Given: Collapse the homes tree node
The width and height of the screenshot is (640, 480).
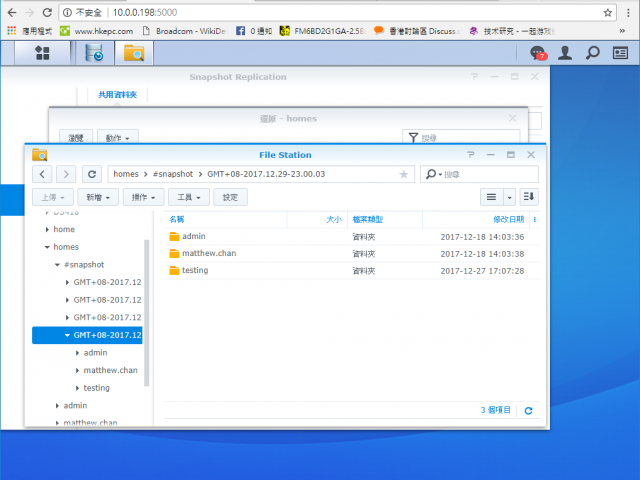Looking at the screenshot, I should 47,247.
